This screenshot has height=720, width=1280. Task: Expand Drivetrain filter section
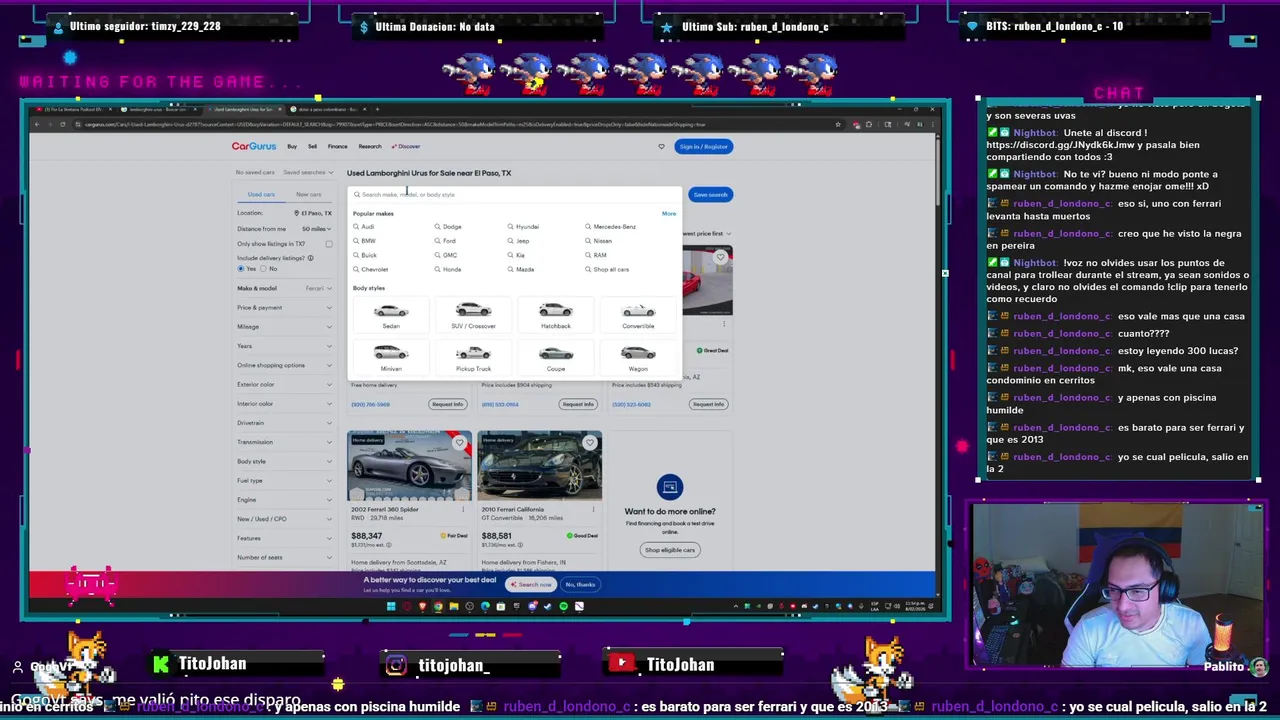click(x=285, y=423)
